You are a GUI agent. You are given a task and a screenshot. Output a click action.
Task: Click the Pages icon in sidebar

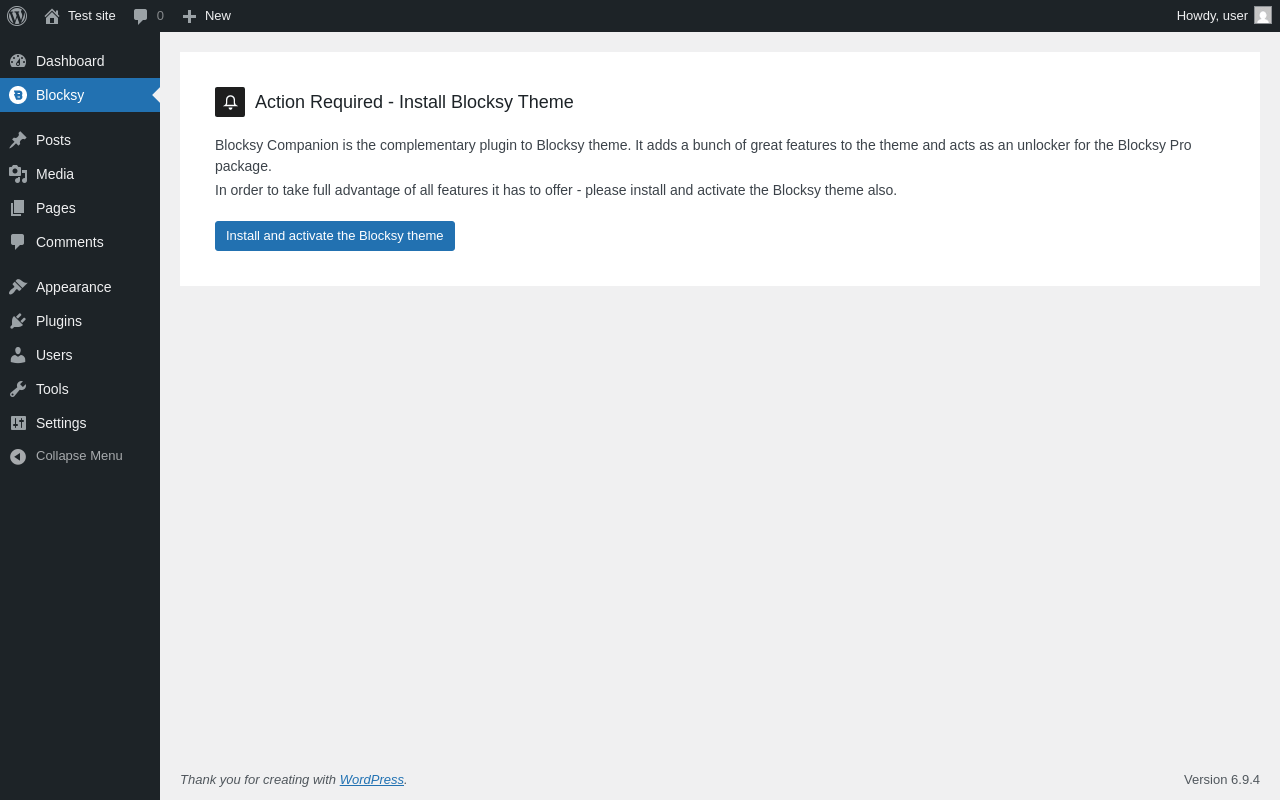click(18, 208)
